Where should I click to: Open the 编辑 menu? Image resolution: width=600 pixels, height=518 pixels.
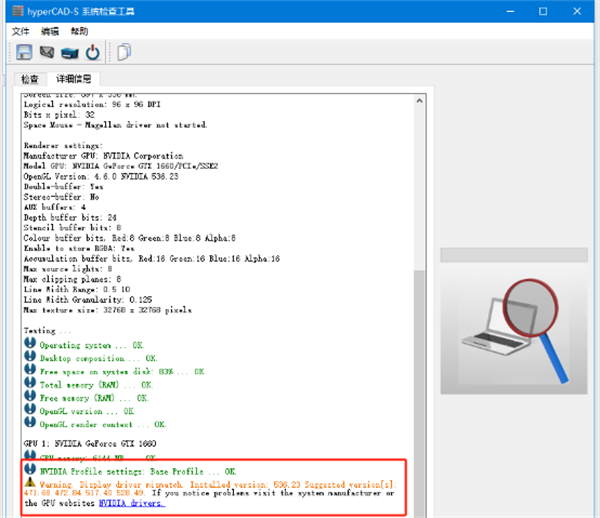pos(50,31)
